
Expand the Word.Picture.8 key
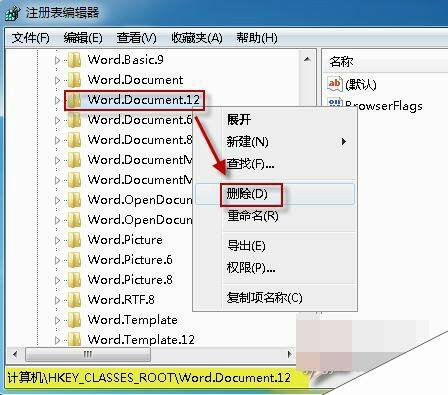[57, 280]
